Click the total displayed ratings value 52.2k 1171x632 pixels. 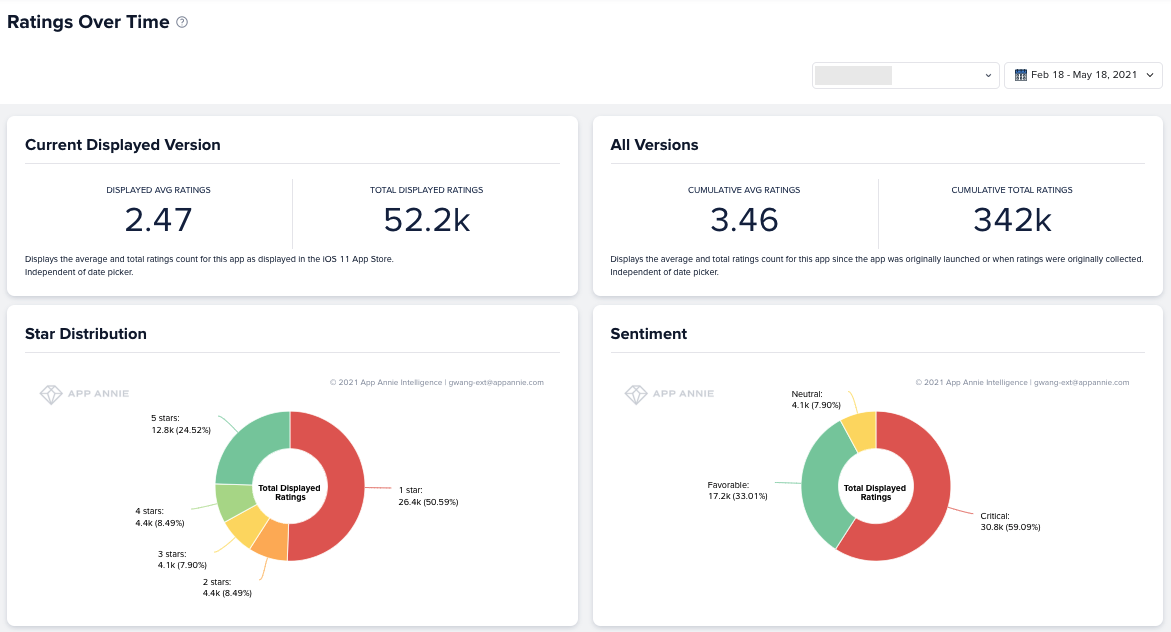[426, 220]
